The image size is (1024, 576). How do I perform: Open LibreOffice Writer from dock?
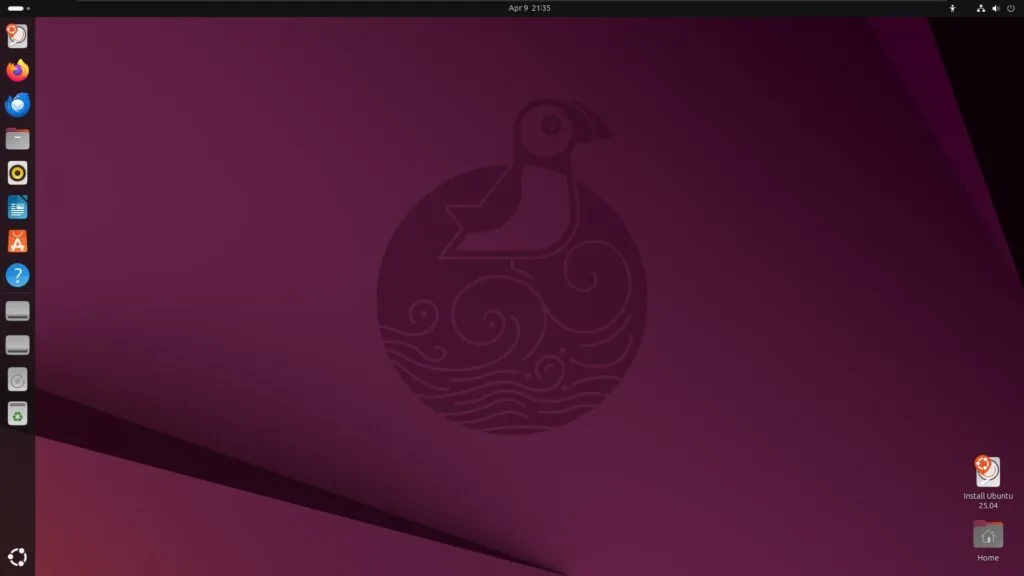coord(18,208)
